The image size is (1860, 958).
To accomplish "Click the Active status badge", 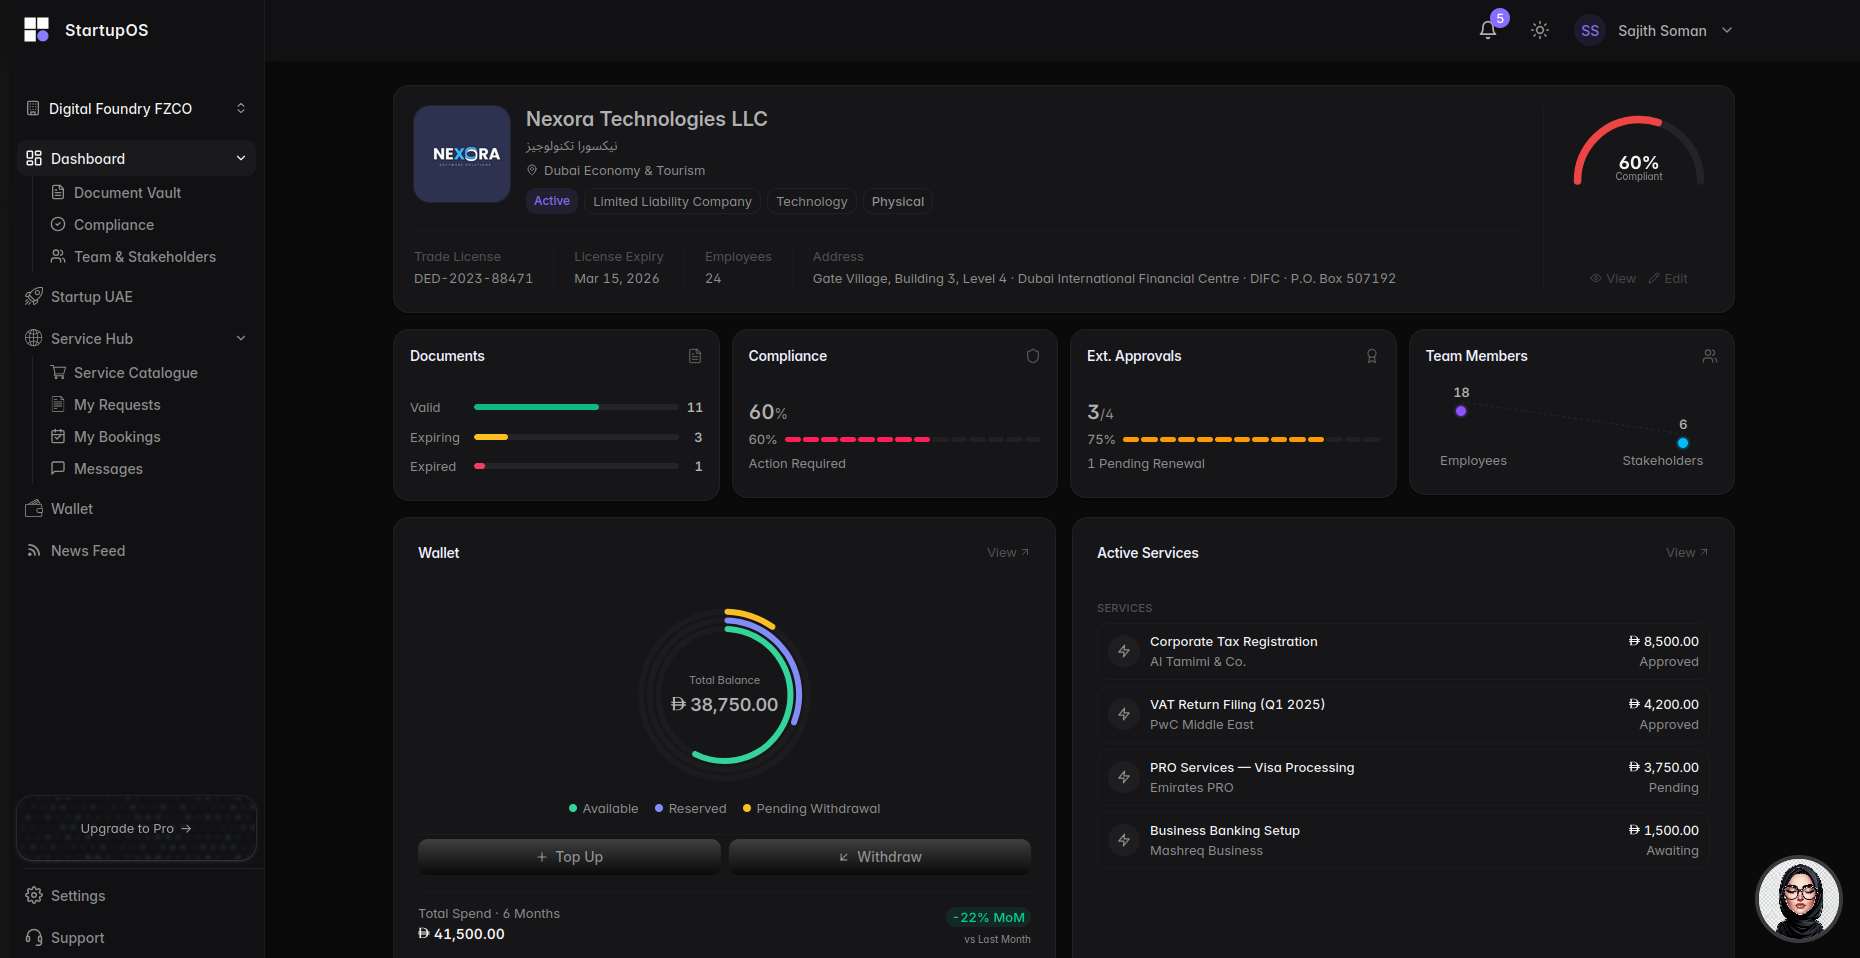I will click(x=552, y=201).
